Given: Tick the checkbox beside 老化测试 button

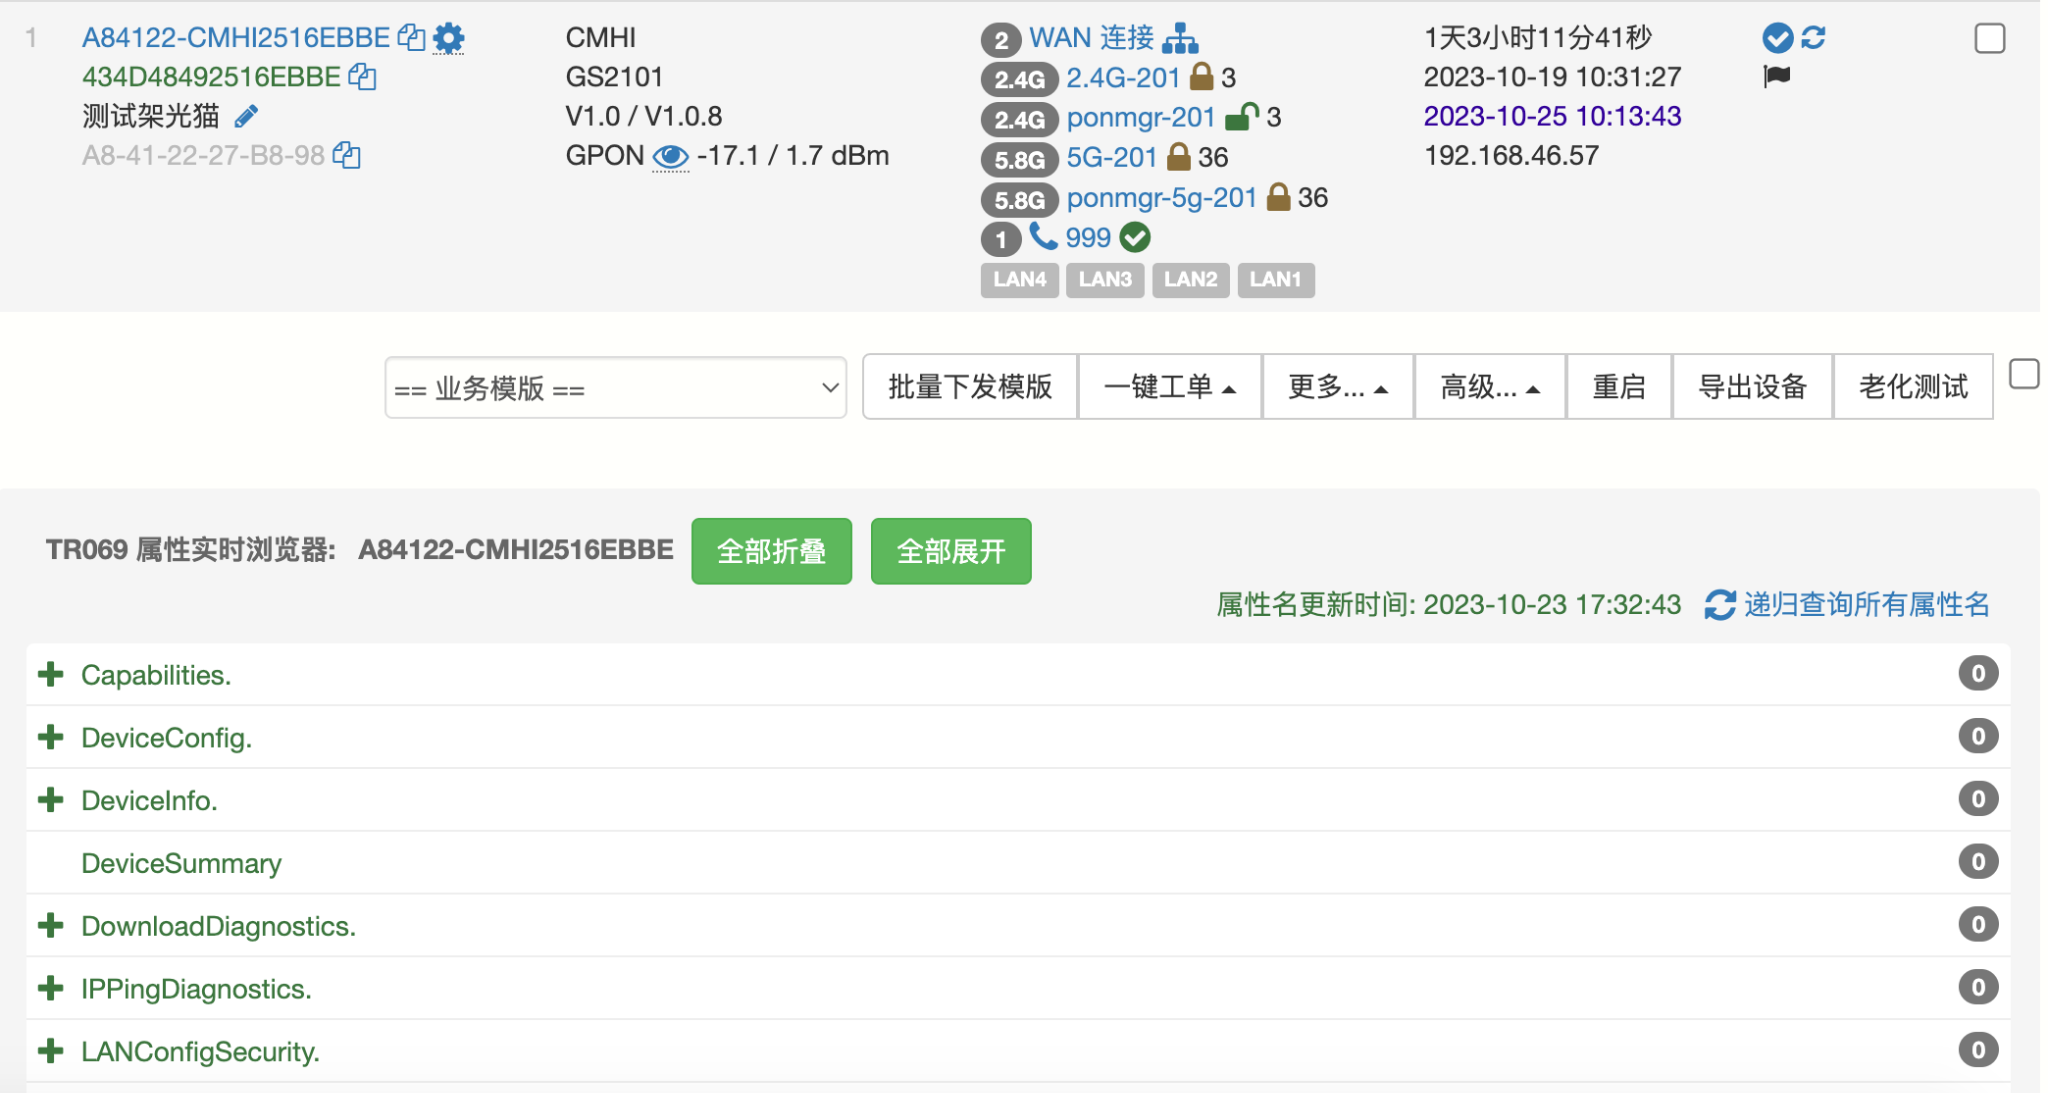Looking at the screenshot, I should [2023, 375].
